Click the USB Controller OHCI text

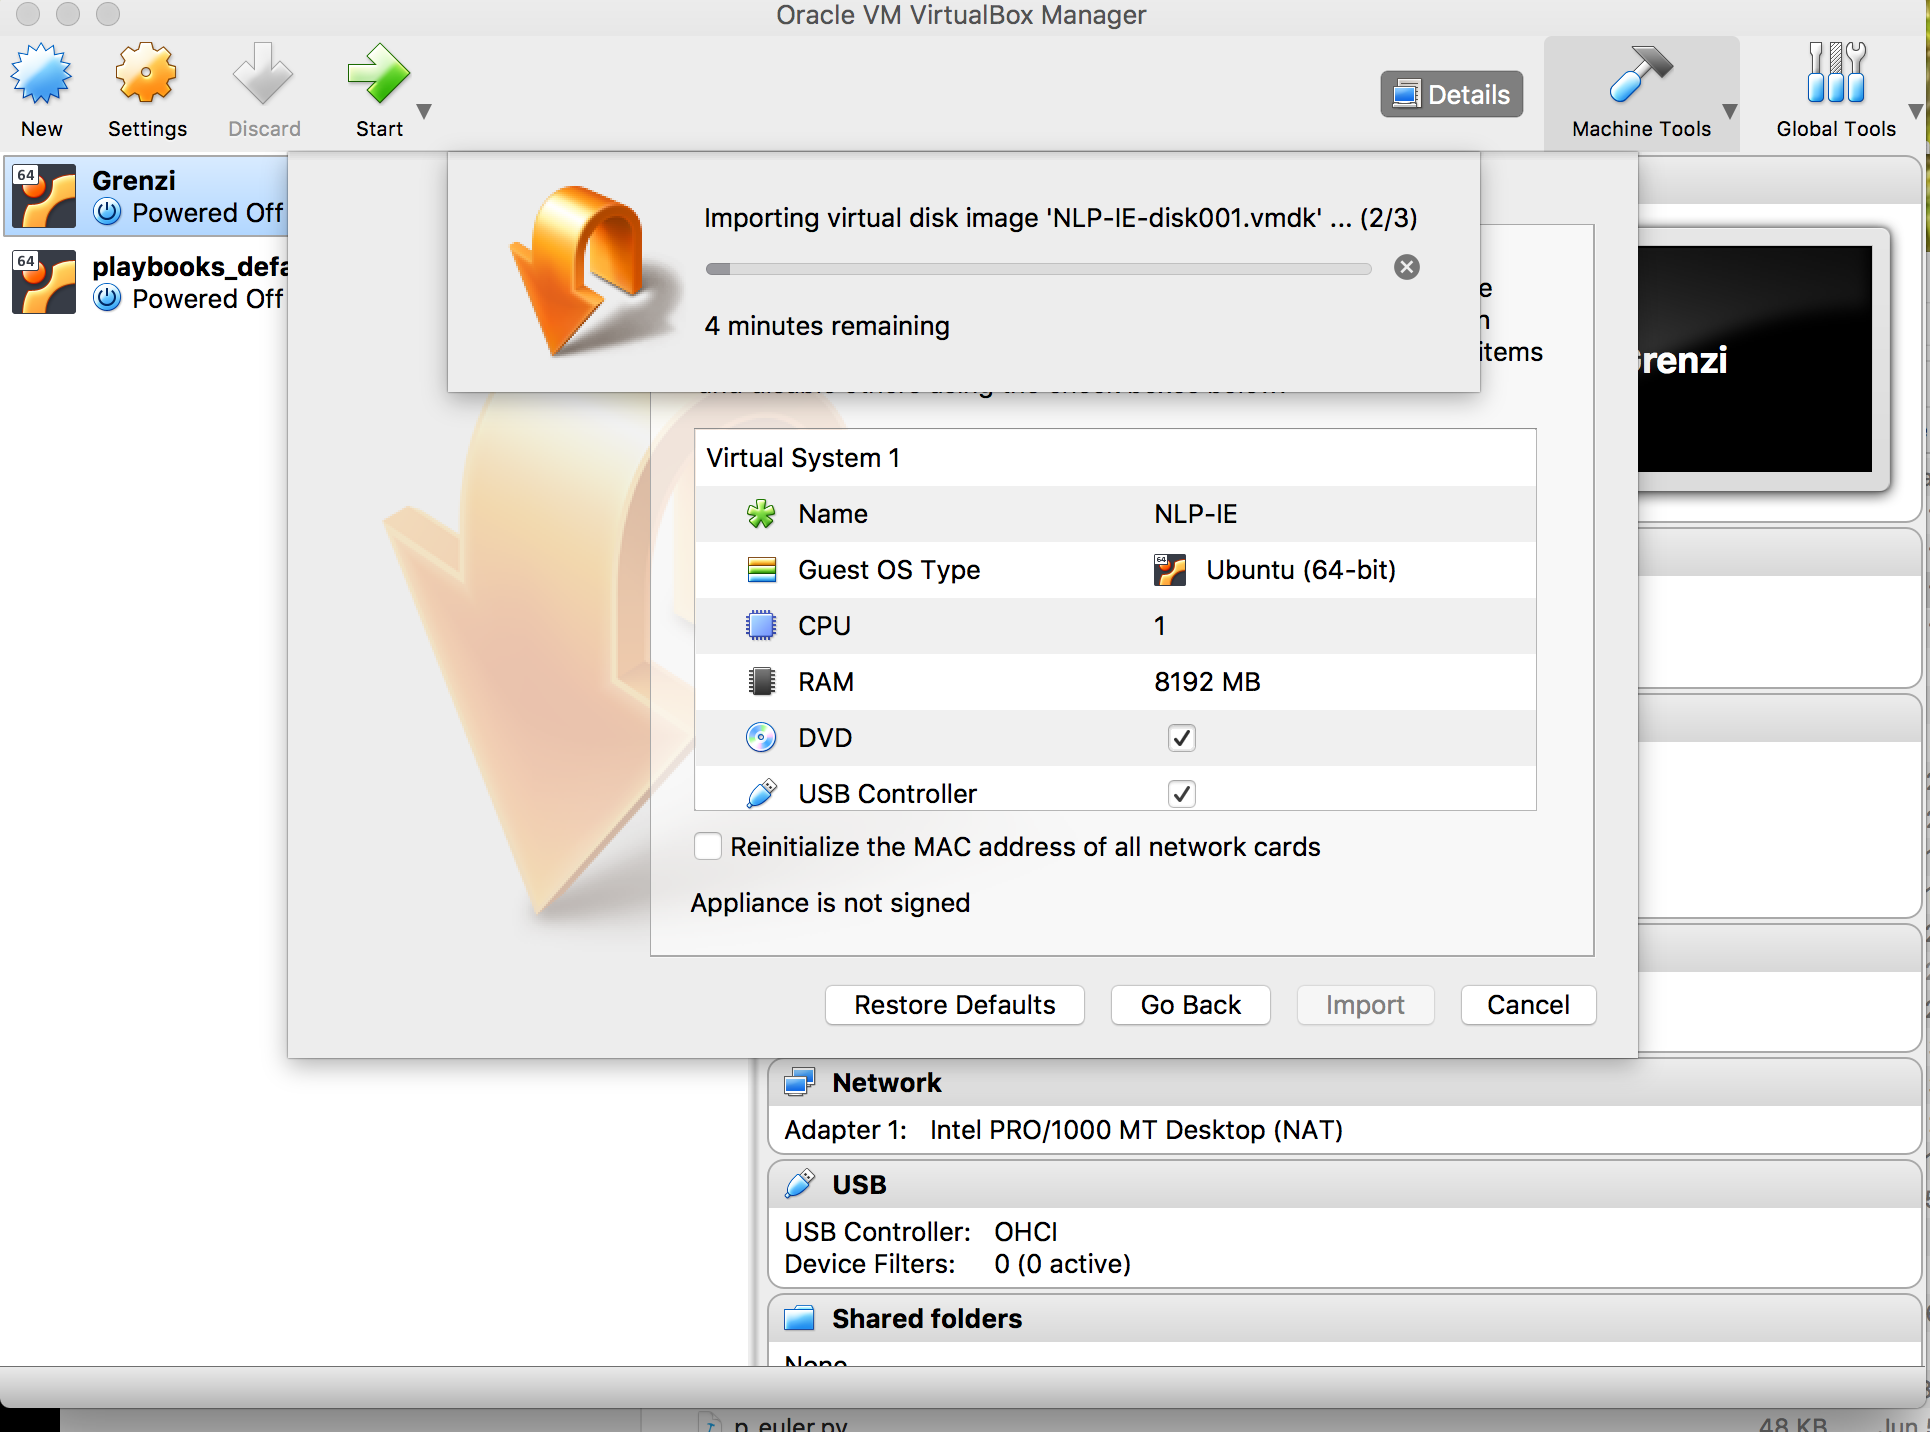pos(920,1232)
